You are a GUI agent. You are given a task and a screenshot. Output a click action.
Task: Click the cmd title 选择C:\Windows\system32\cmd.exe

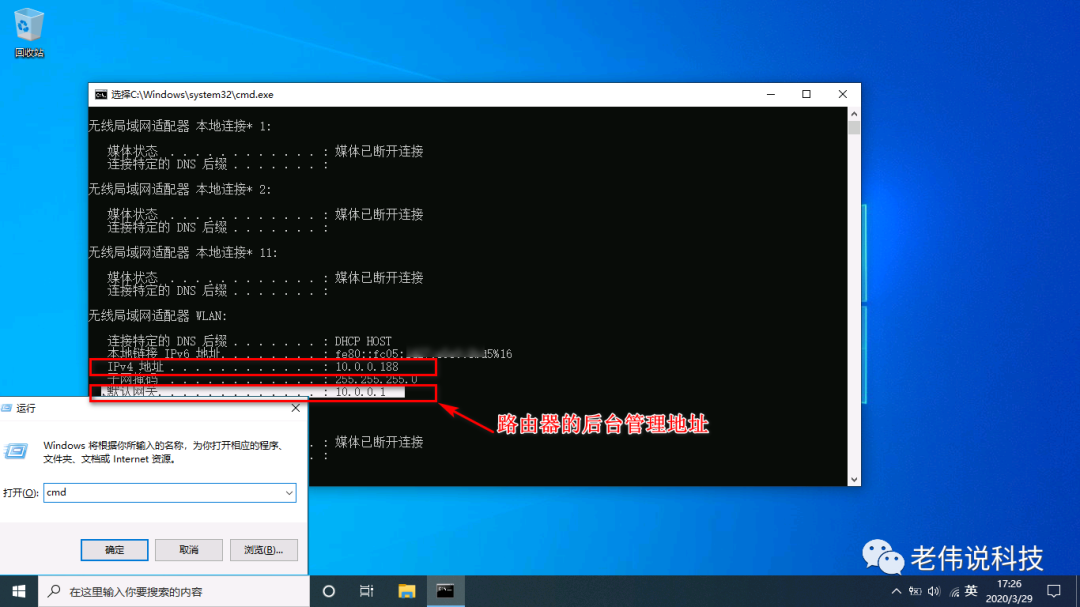click(x=192, y=94)
